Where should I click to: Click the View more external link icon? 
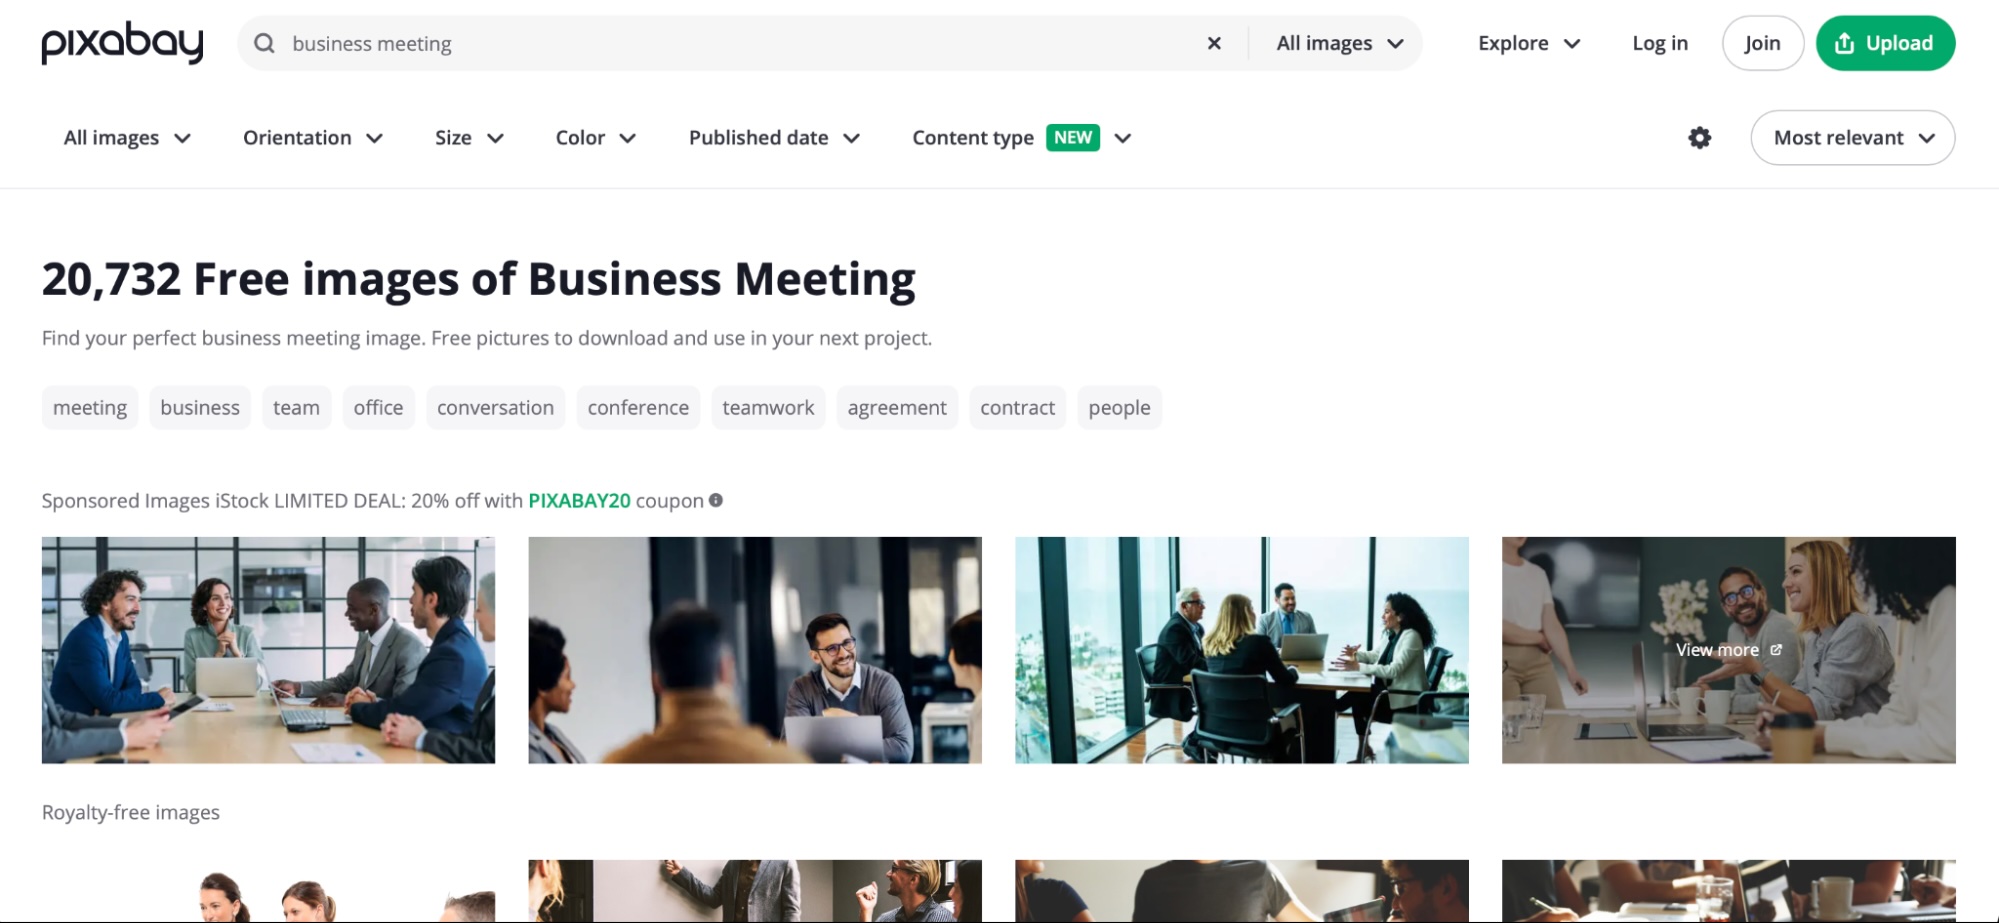coord(1776,650)
